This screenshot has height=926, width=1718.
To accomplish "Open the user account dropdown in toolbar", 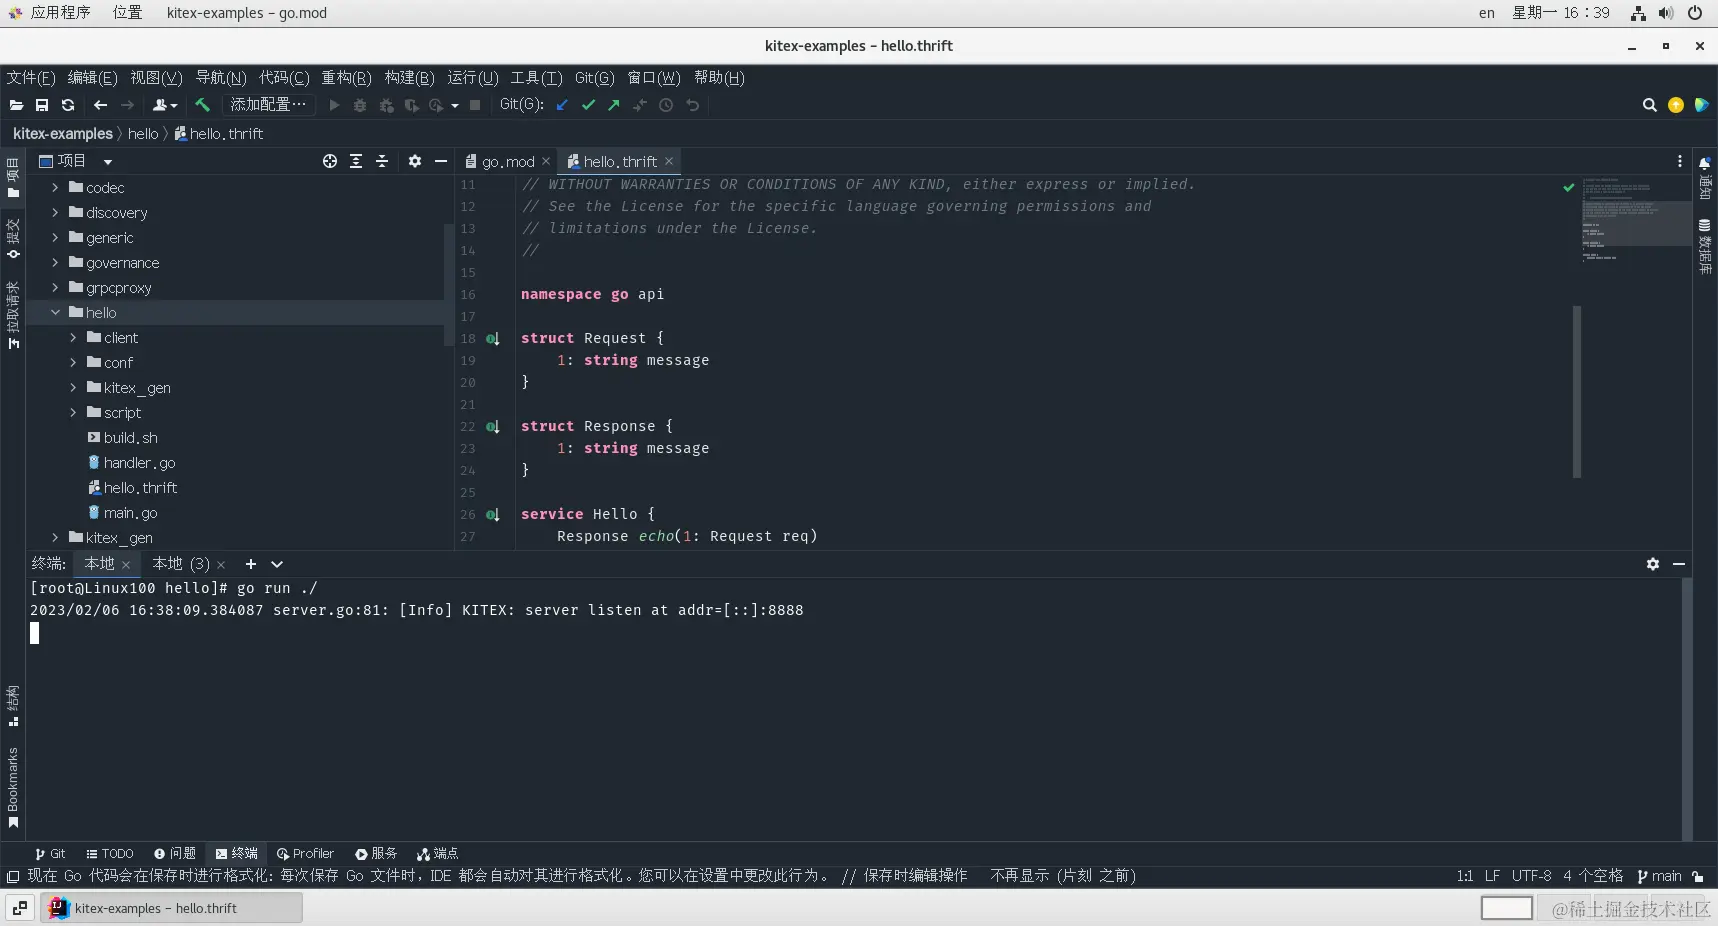I will pyautogui.click(x=165, y=105).
